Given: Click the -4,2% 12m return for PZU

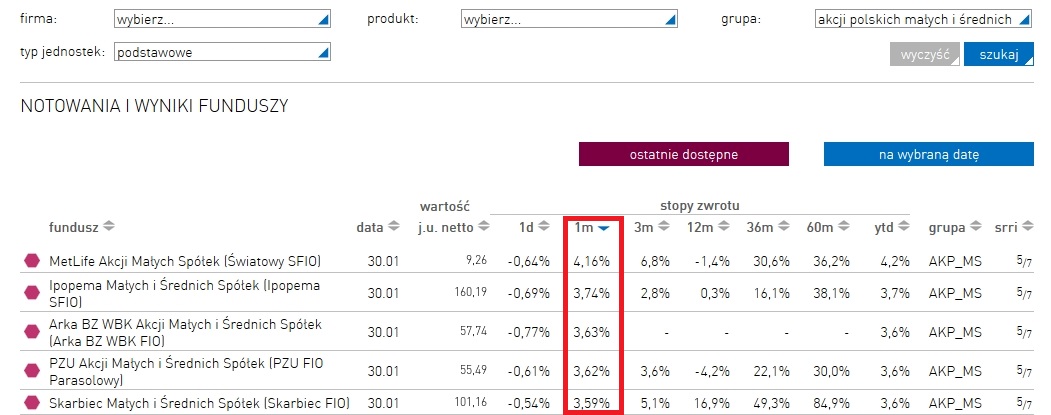Looking at the screenshot, I should coord(713,371).
